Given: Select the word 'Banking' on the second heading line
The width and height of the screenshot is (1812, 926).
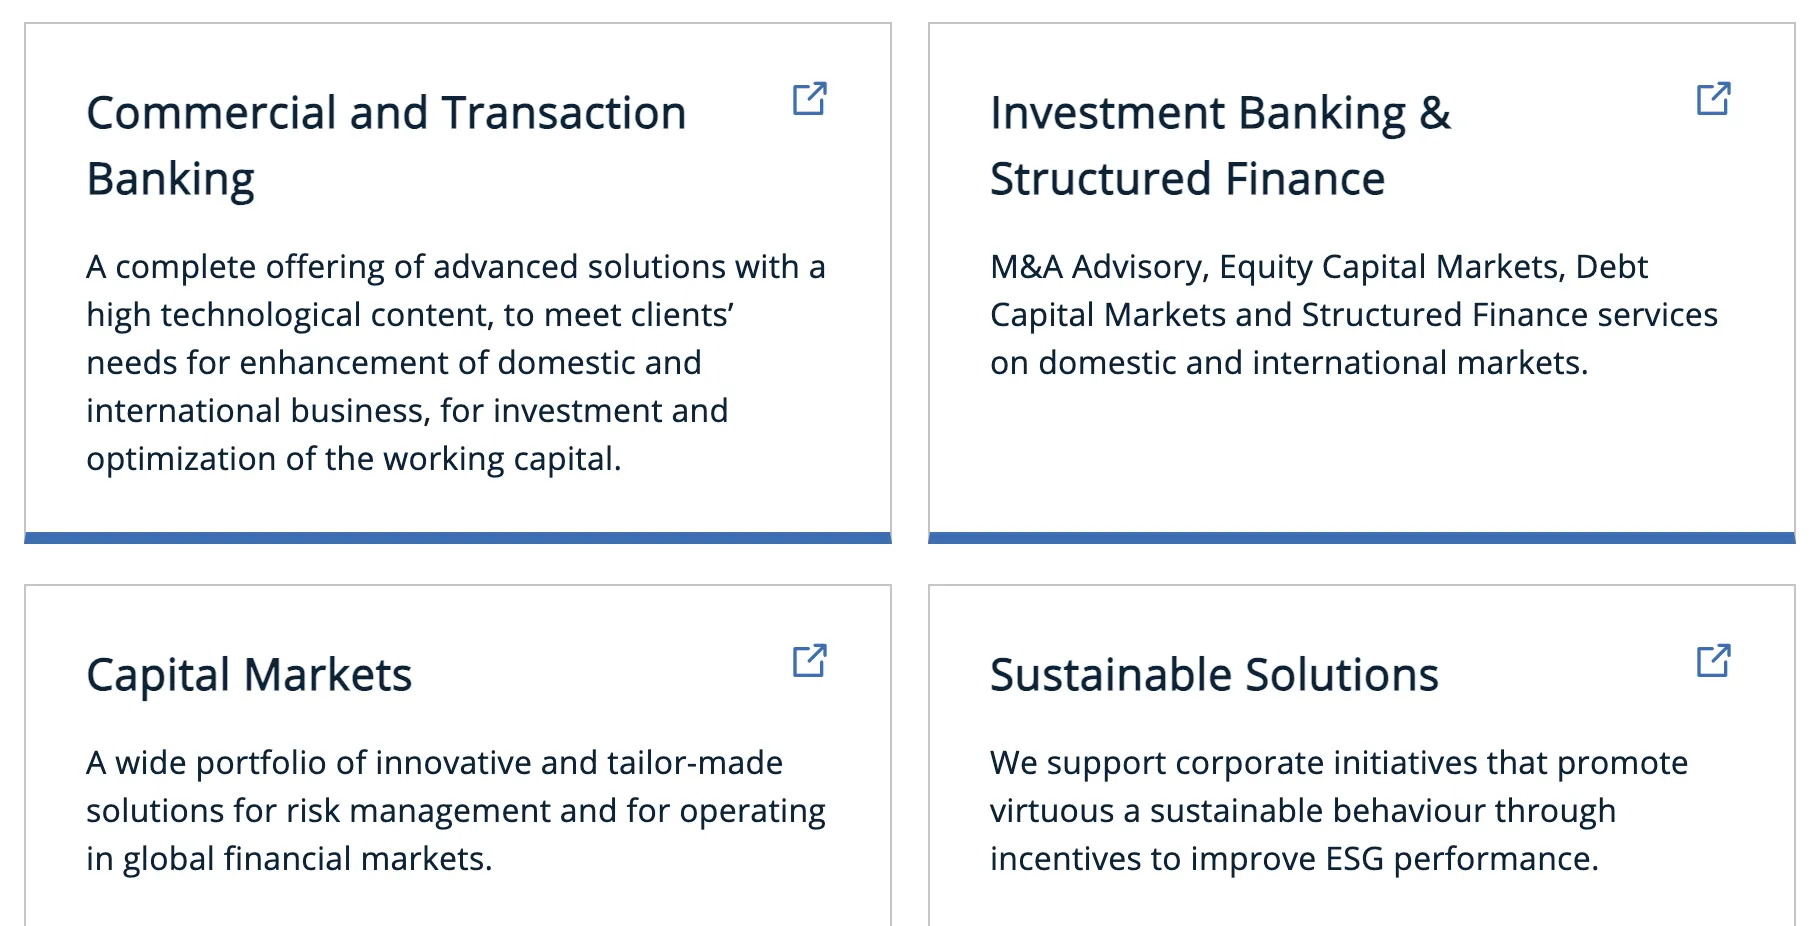Looking at the screenshot, I should tap(171, 180).
